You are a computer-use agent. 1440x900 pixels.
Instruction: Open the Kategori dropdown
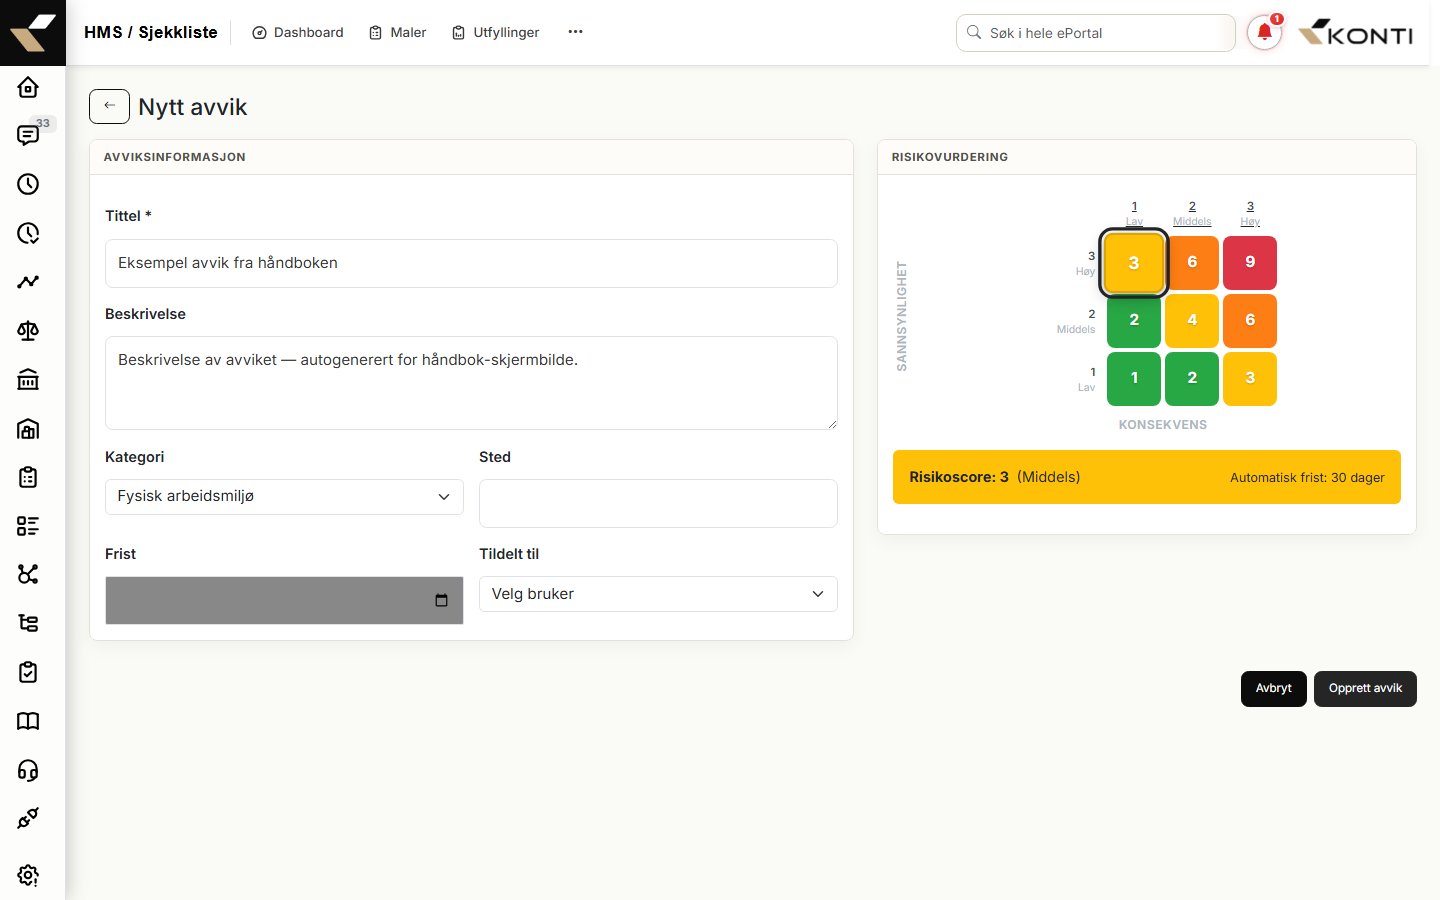point(284,497)
